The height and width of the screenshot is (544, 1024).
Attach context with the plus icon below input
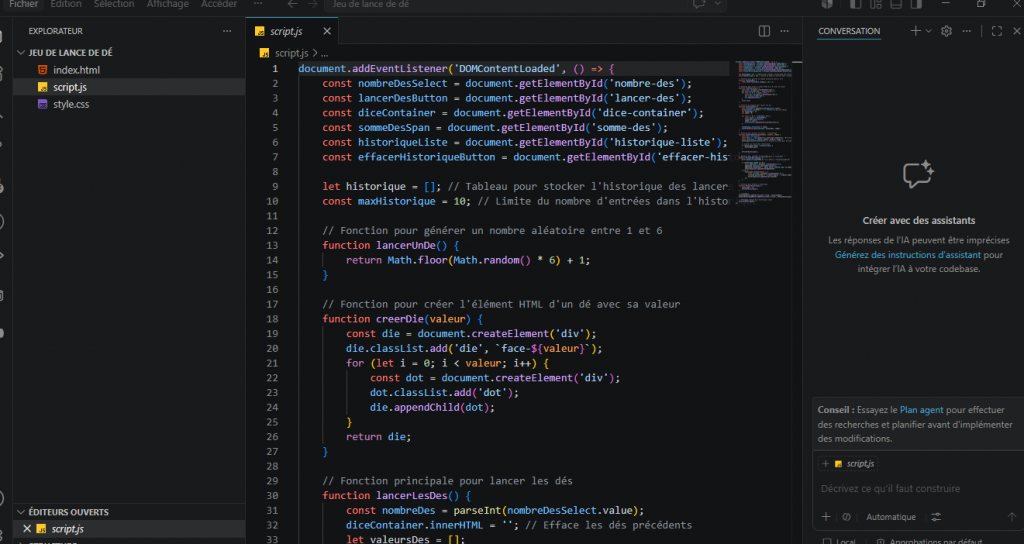tap(825, 517)
